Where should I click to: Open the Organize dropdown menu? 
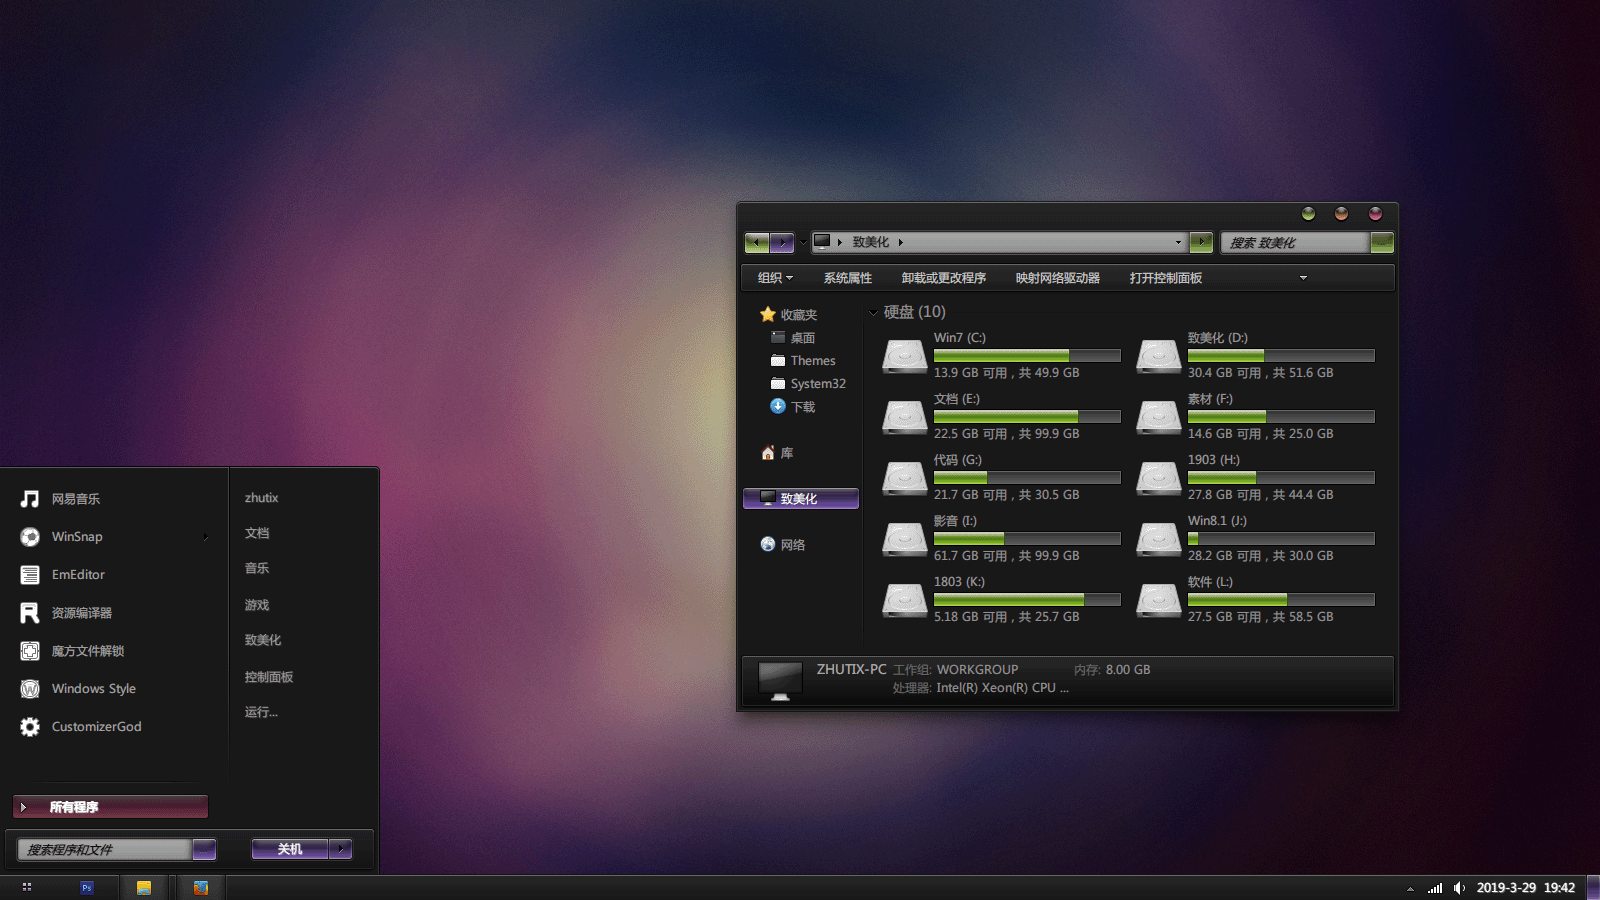775,278
